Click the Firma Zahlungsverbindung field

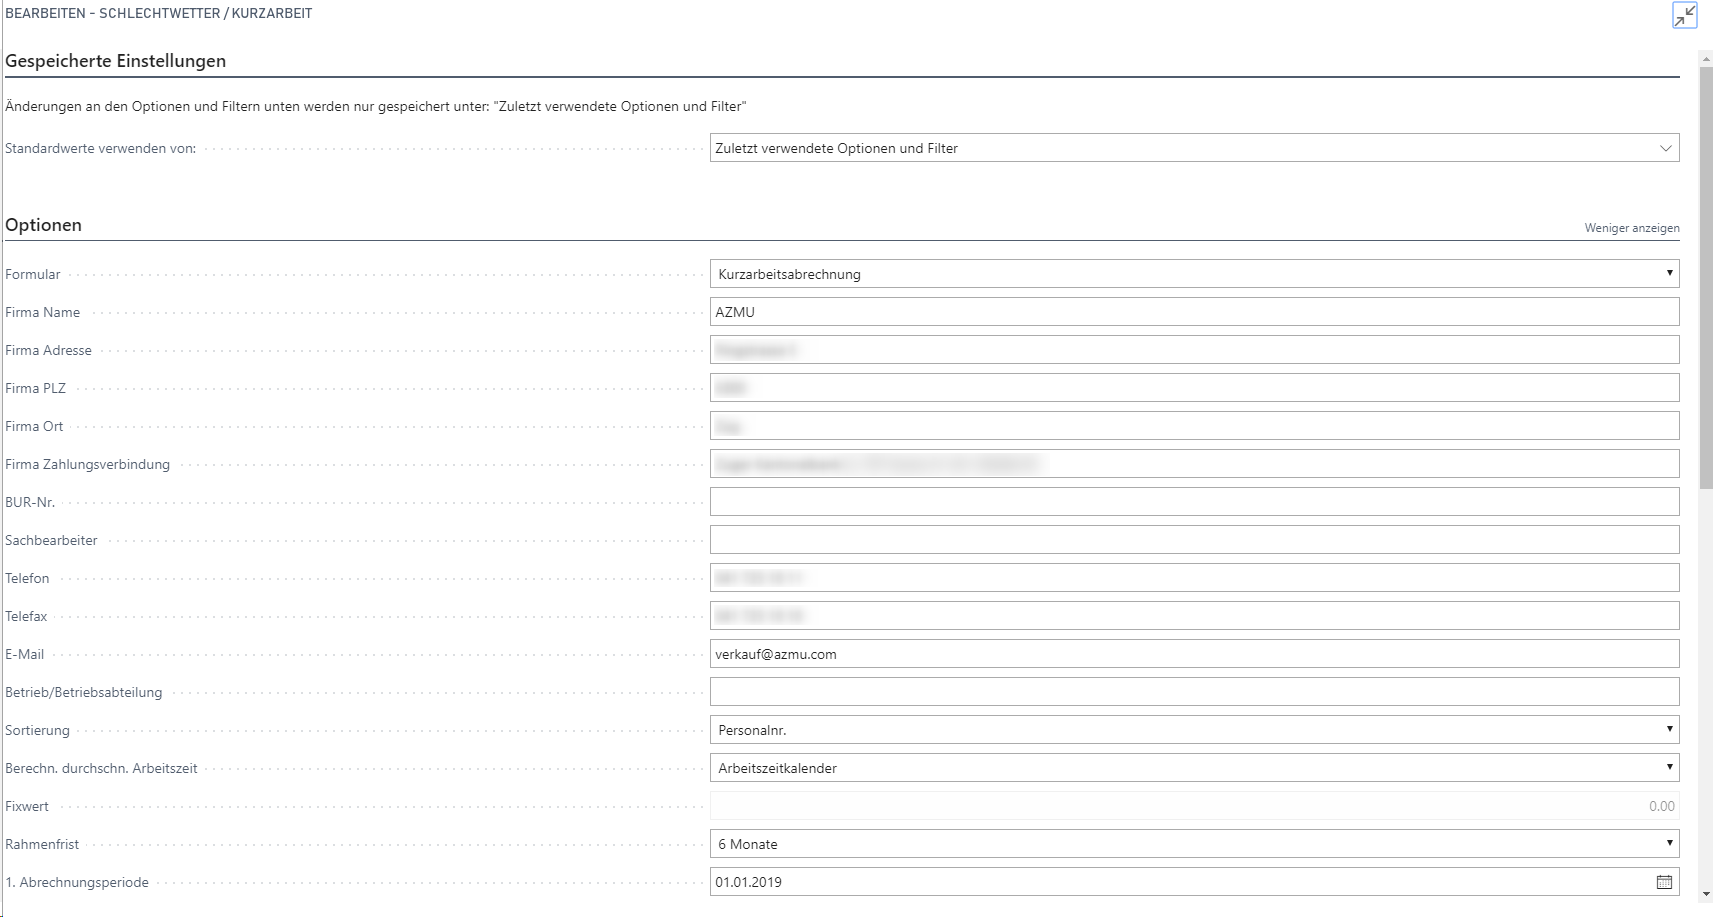click(x=1194, y=464)
